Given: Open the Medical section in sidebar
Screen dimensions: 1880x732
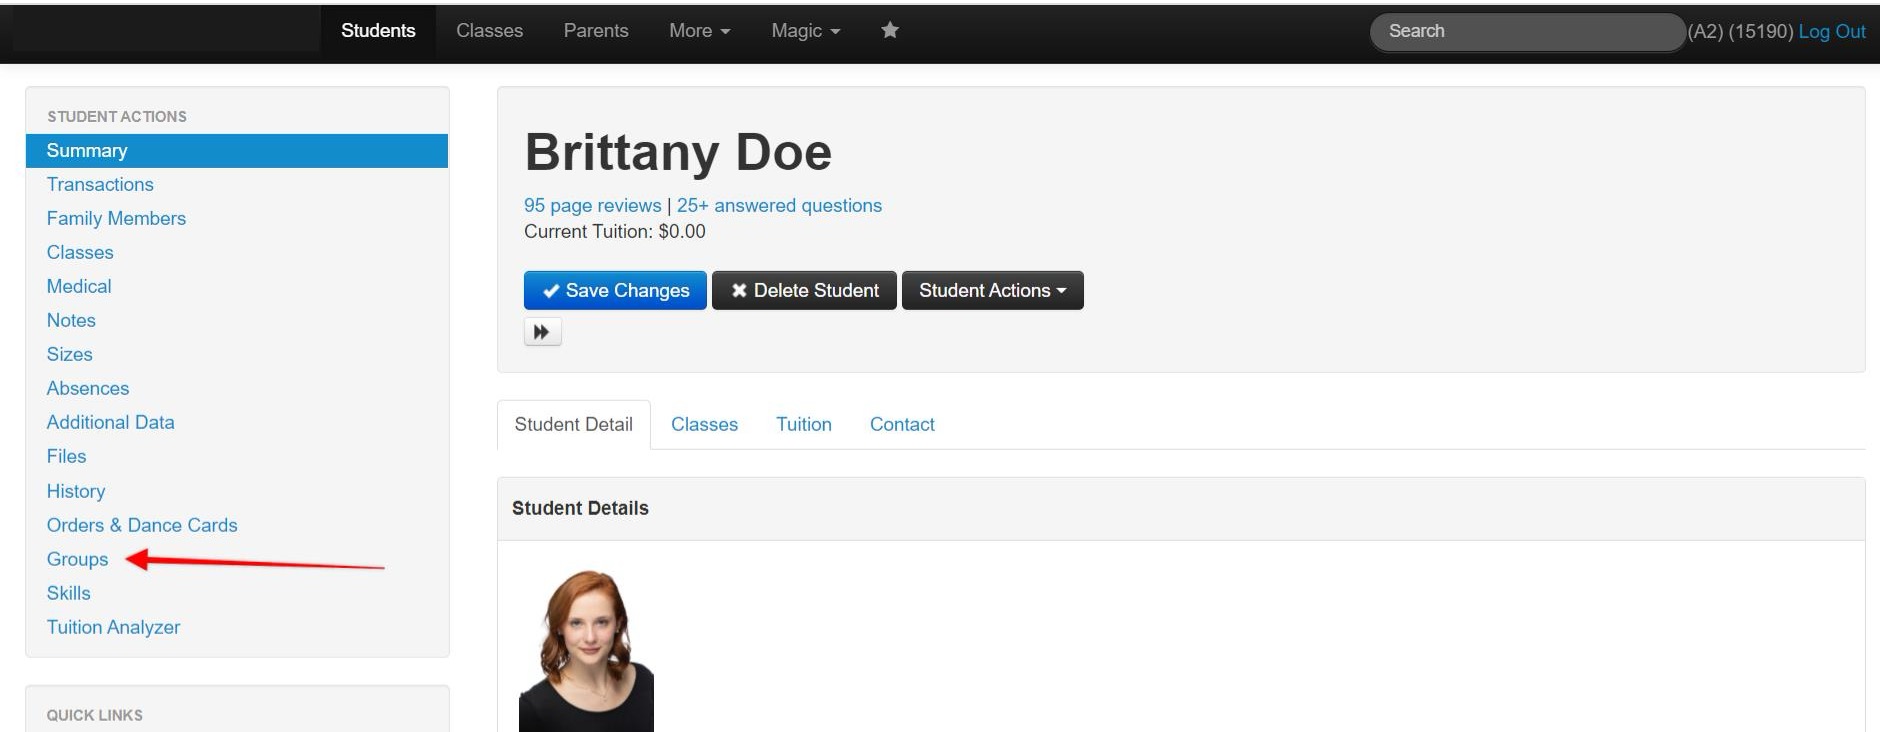Looking at the screenshot, I should click(x=79, y=287).
